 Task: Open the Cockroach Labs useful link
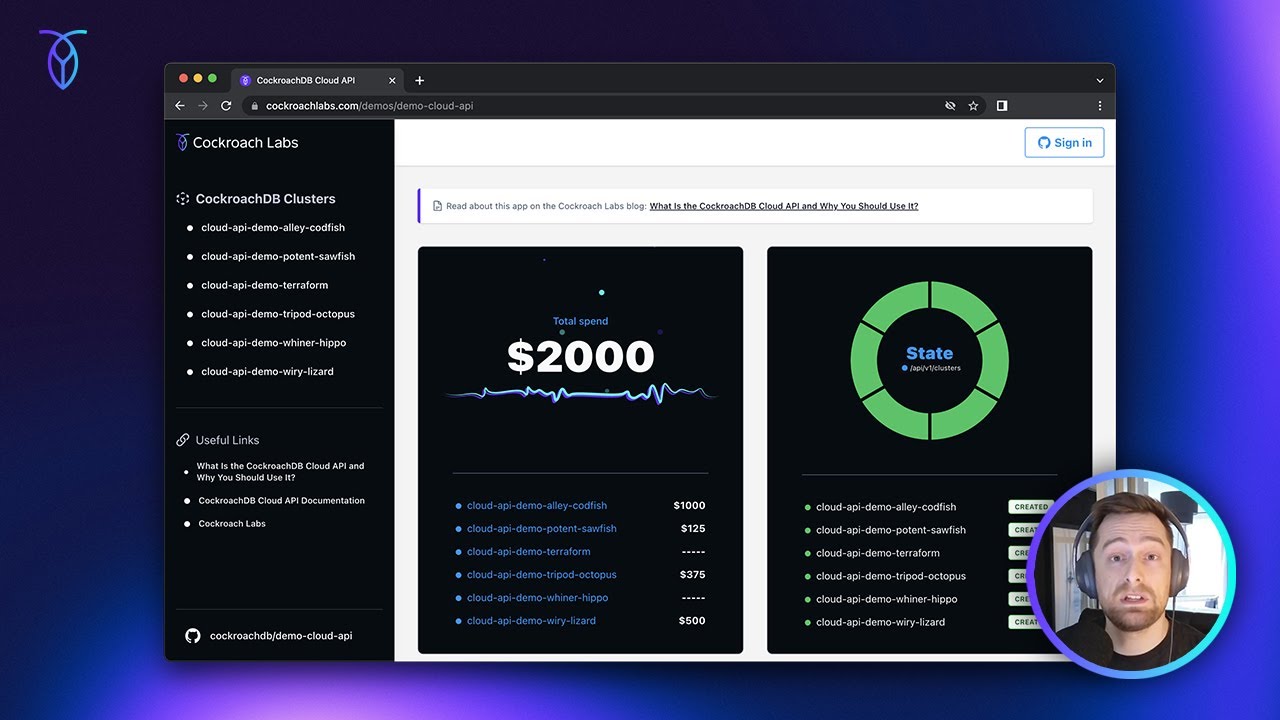pos(232,524)
